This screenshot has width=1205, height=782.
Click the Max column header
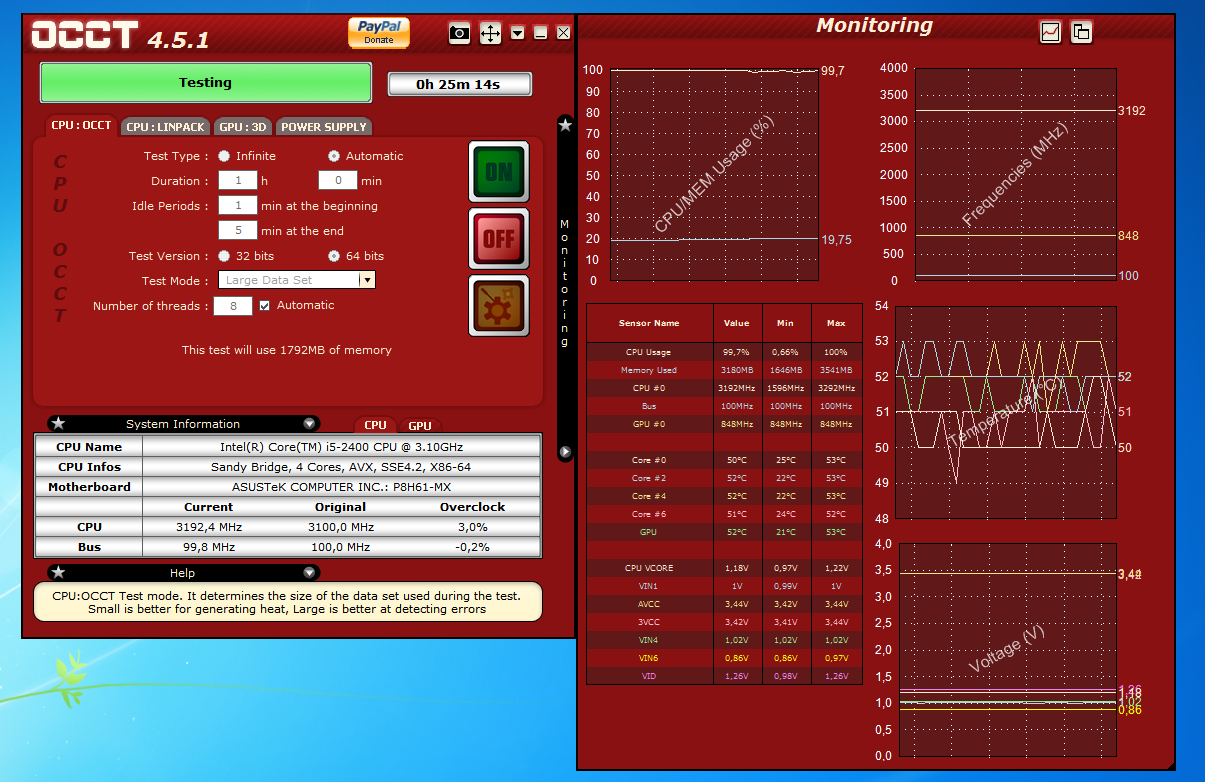pyautogui.click(x=836, y=323)
